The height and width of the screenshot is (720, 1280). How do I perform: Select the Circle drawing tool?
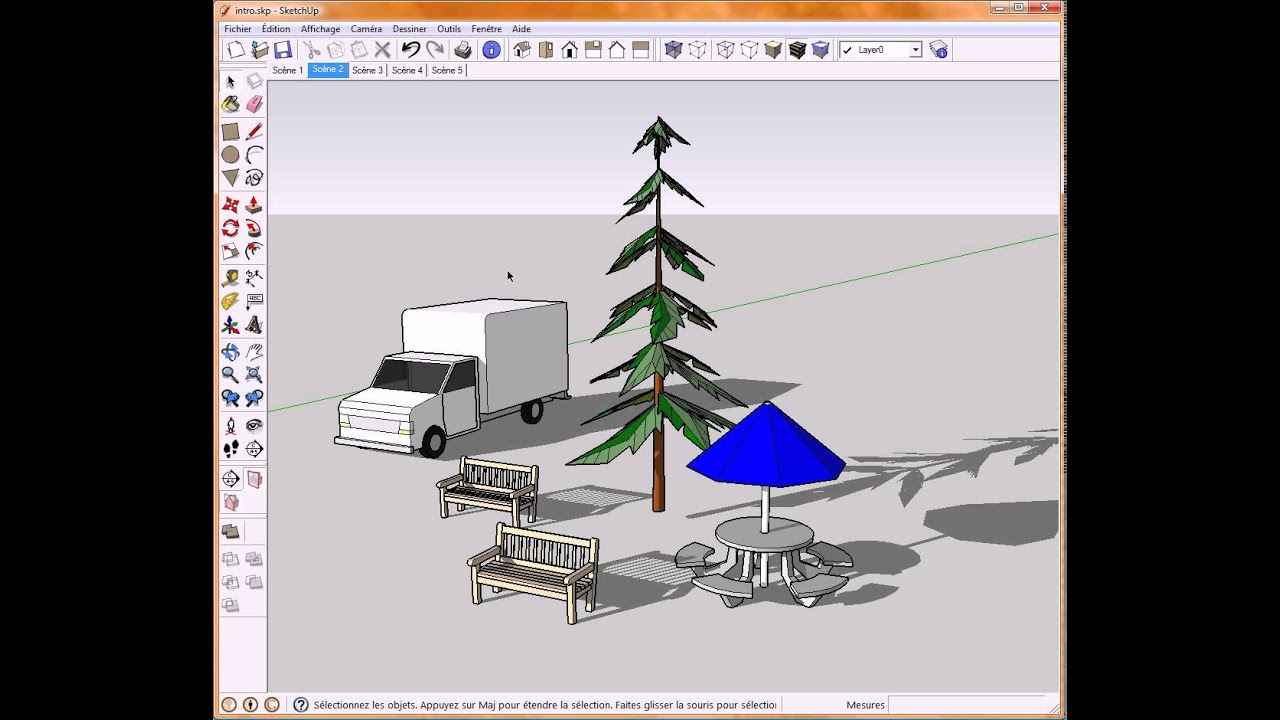(x=230, y=155)
